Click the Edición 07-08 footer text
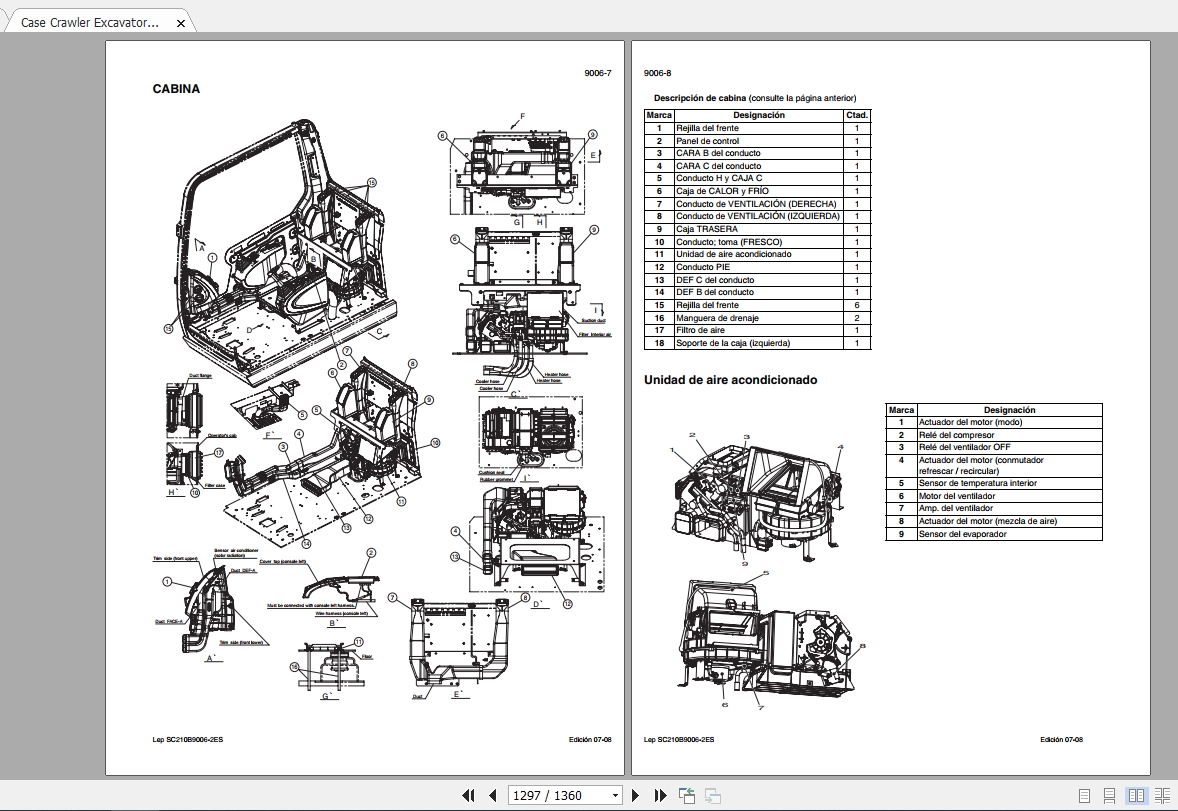 1062,740
